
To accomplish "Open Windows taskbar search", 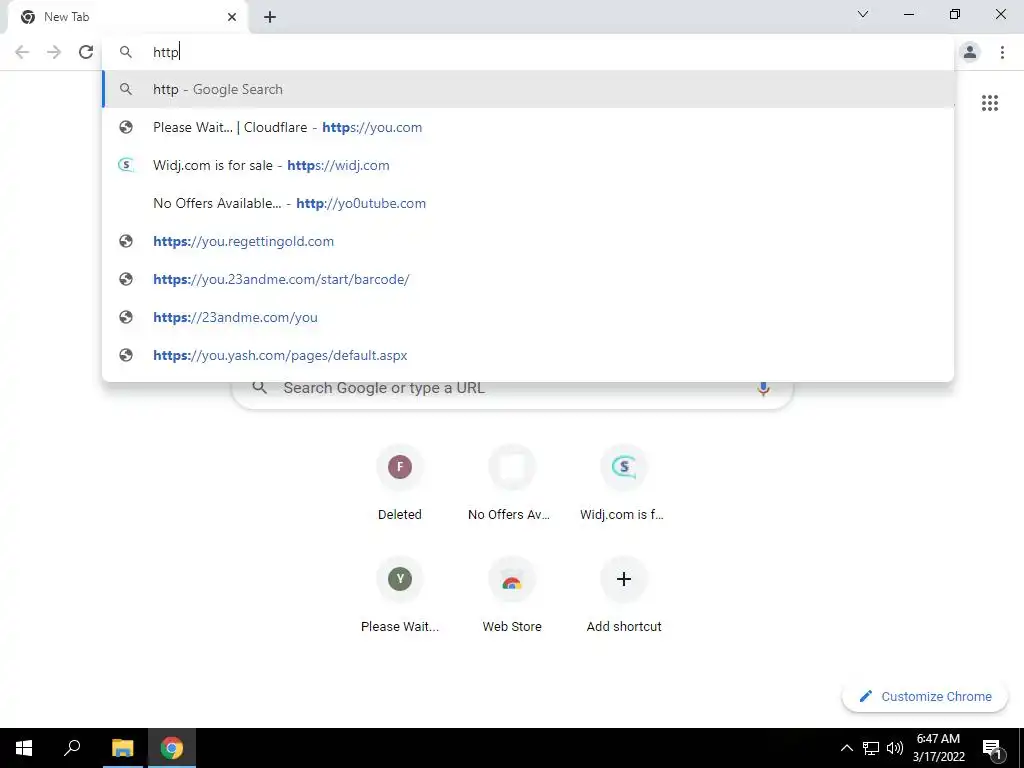I will 72,748.
